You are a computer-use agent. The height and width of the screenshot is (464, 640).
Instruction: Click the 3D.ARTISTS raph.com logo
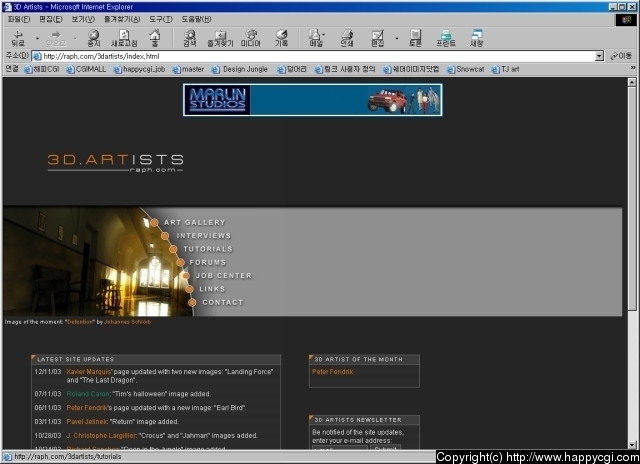point(116,163)
